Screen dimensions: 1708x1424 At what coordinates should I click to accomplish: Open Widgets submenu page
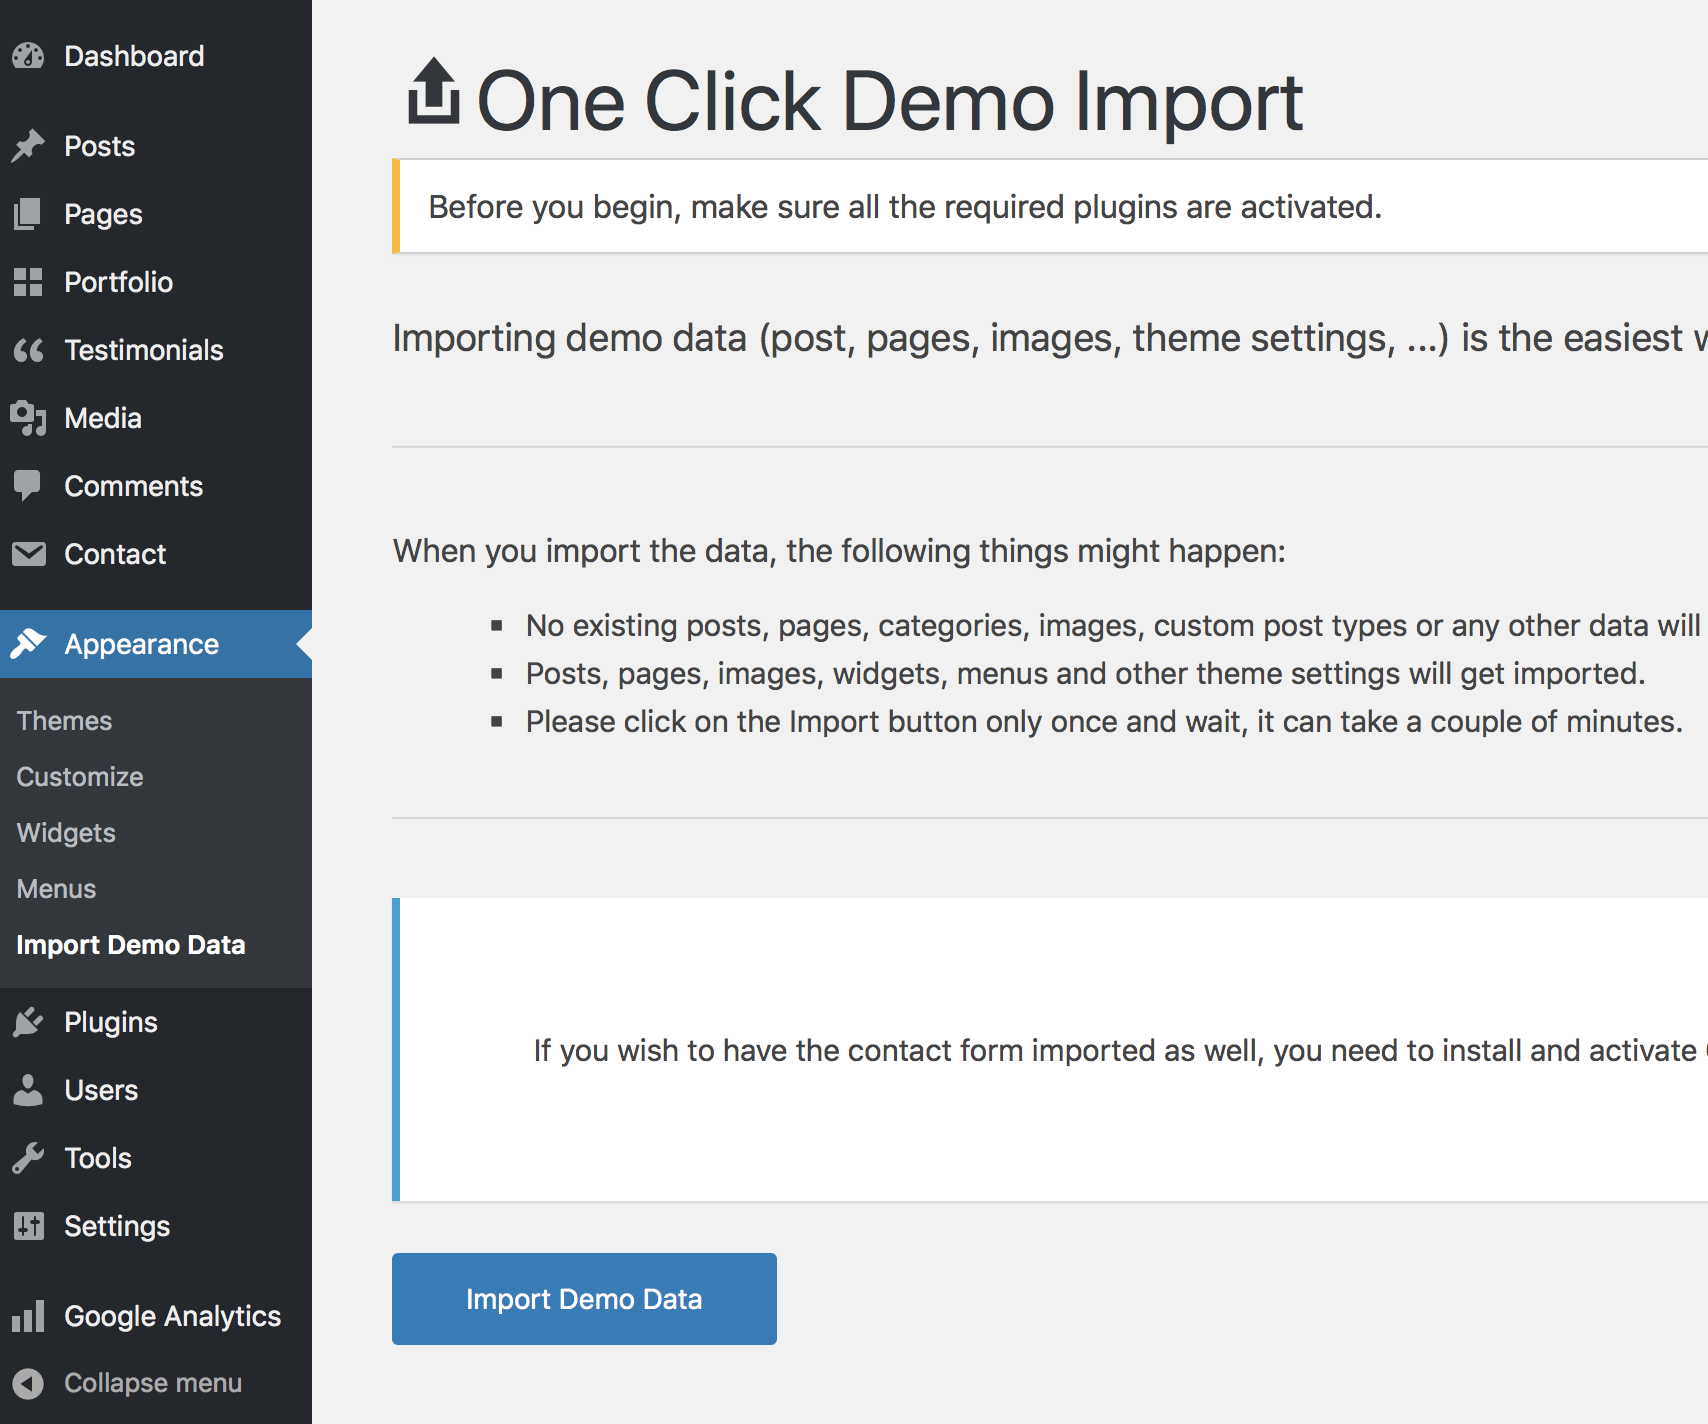coord(66,833)
